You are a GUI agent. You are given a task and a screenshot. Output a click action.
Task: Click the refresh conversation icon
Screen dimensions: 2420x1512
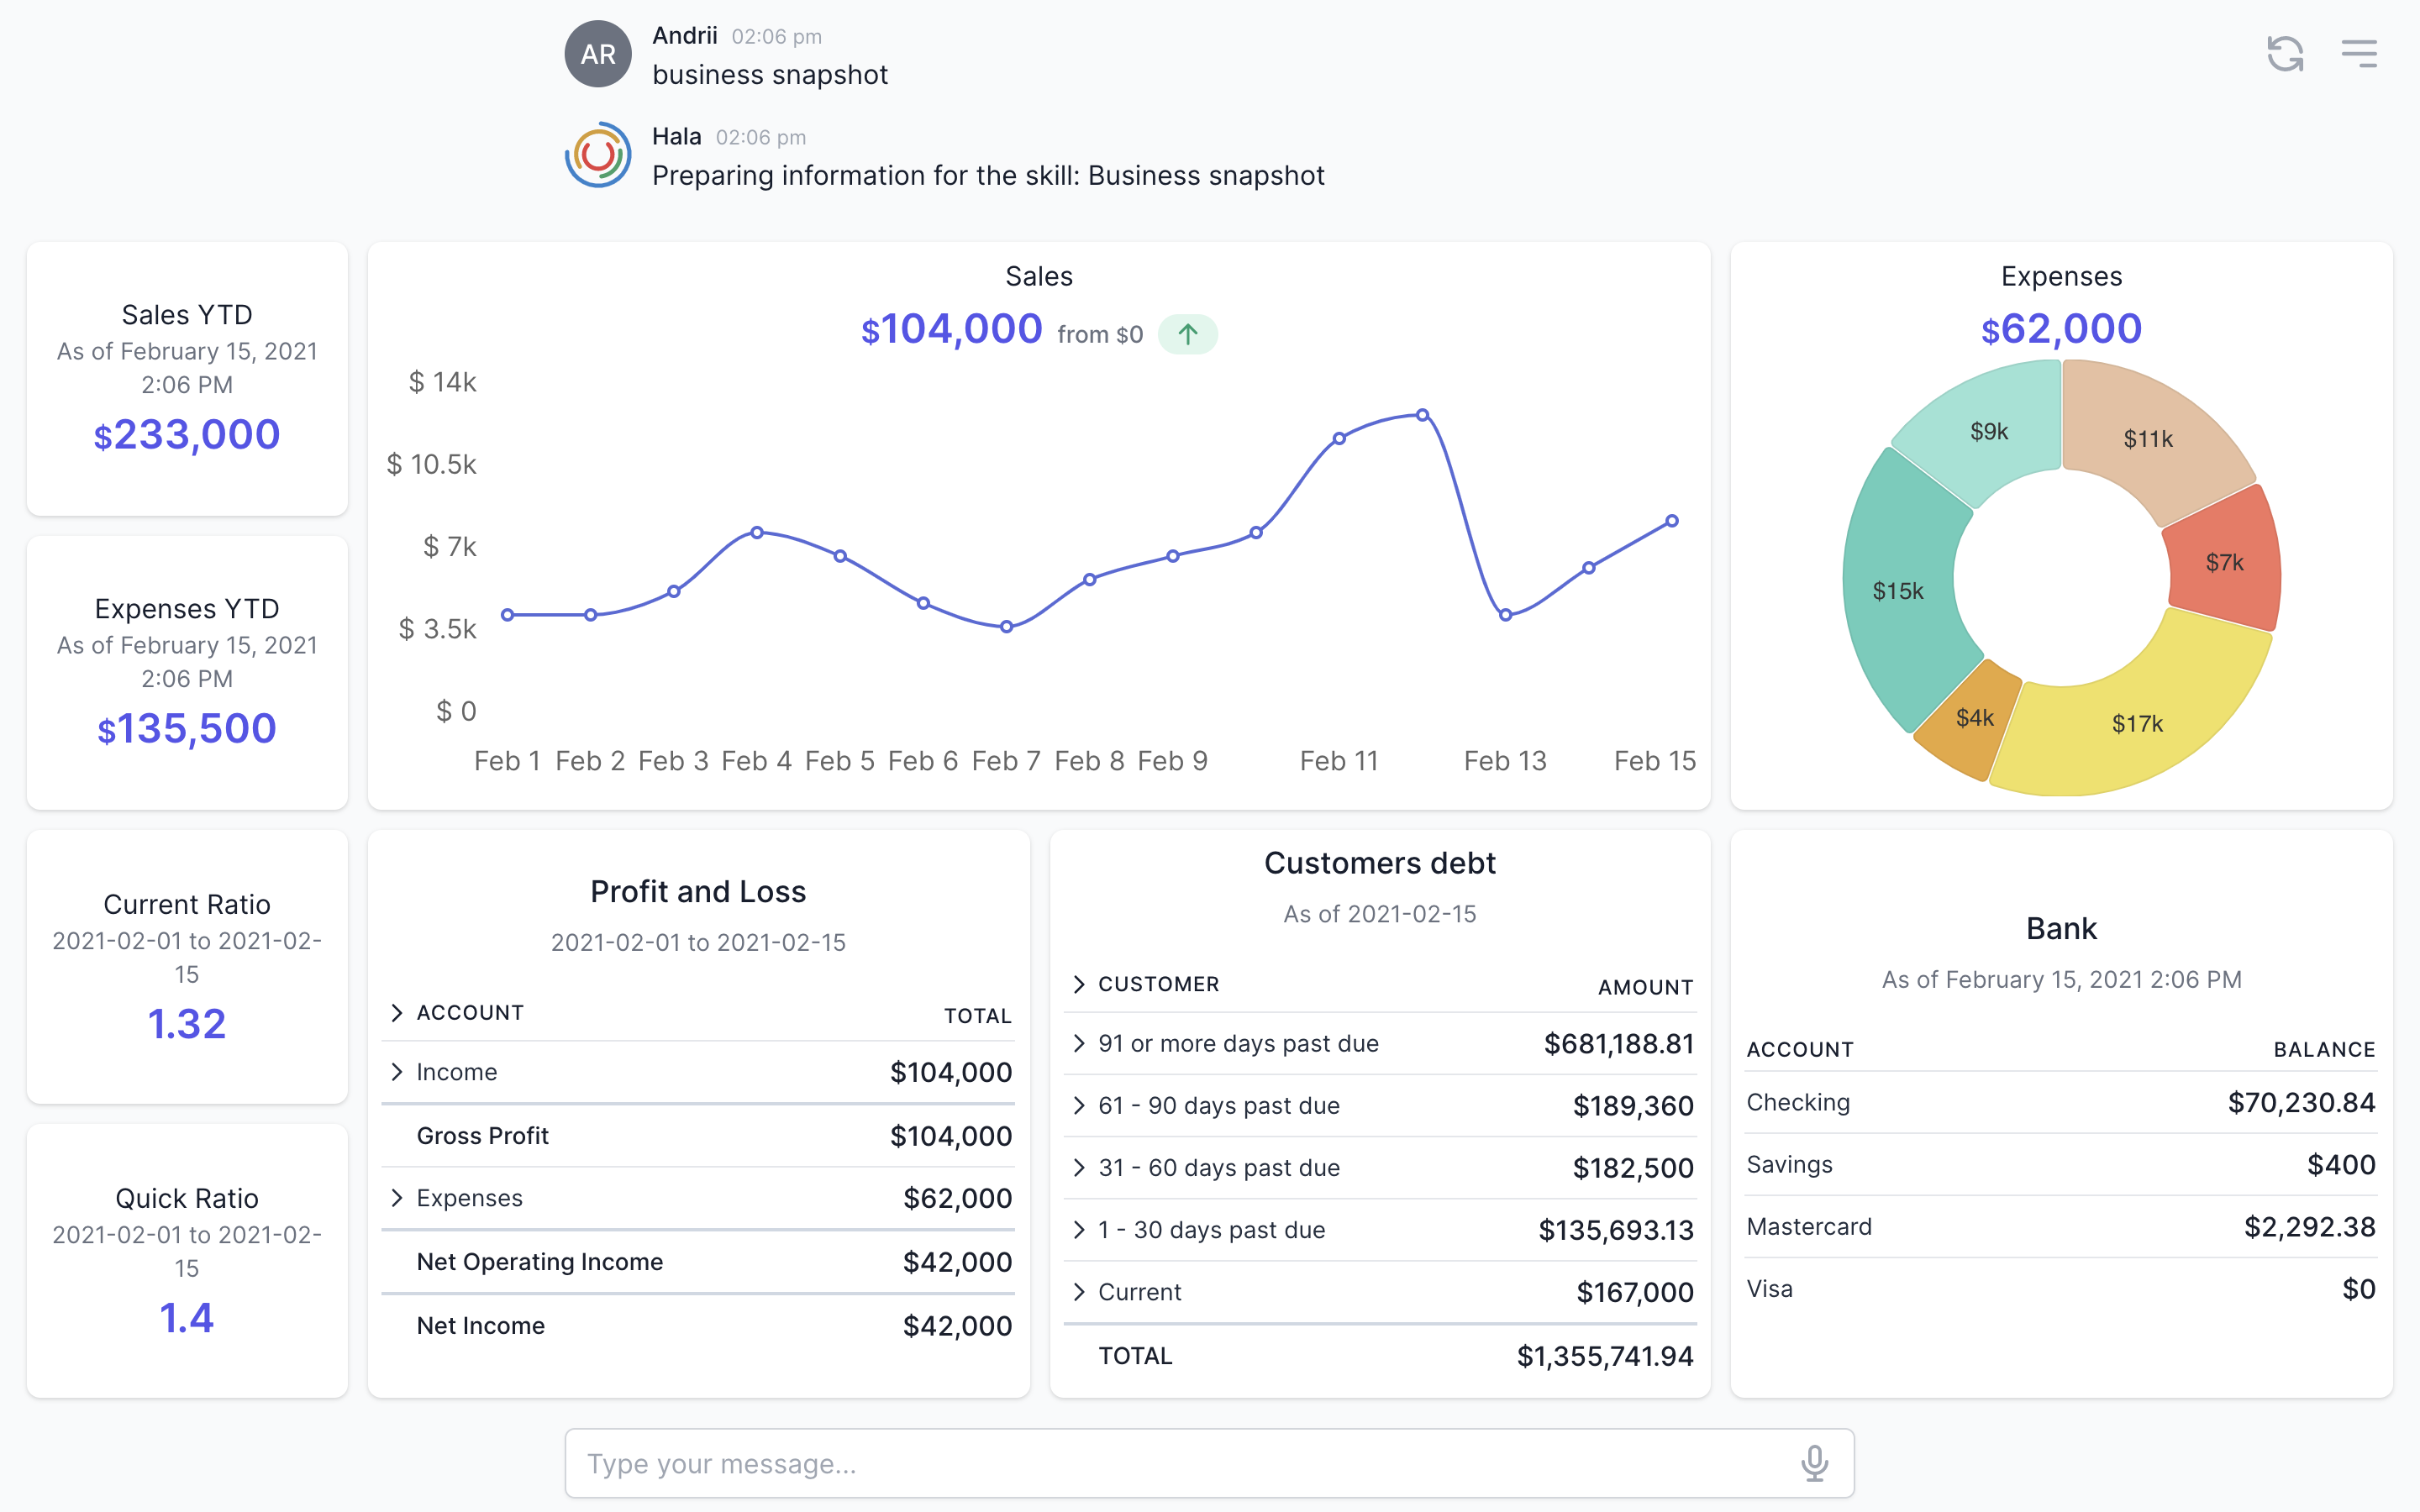pos(2285,54)
